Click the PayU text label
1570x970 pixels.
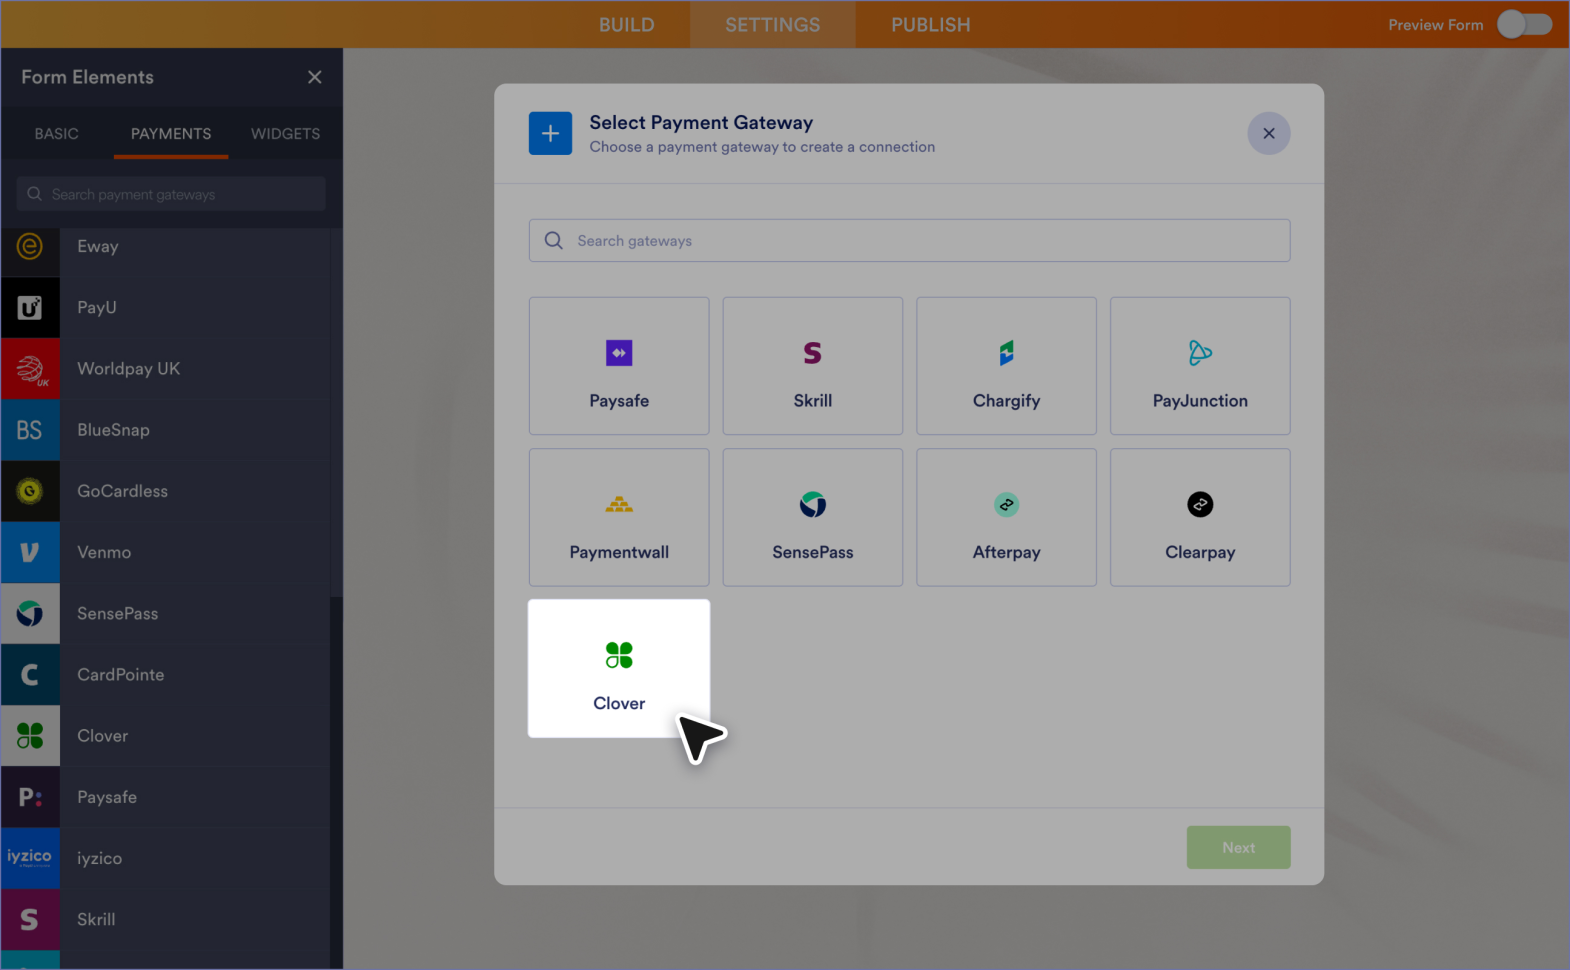pyautogui.click(x=97, y=307)
